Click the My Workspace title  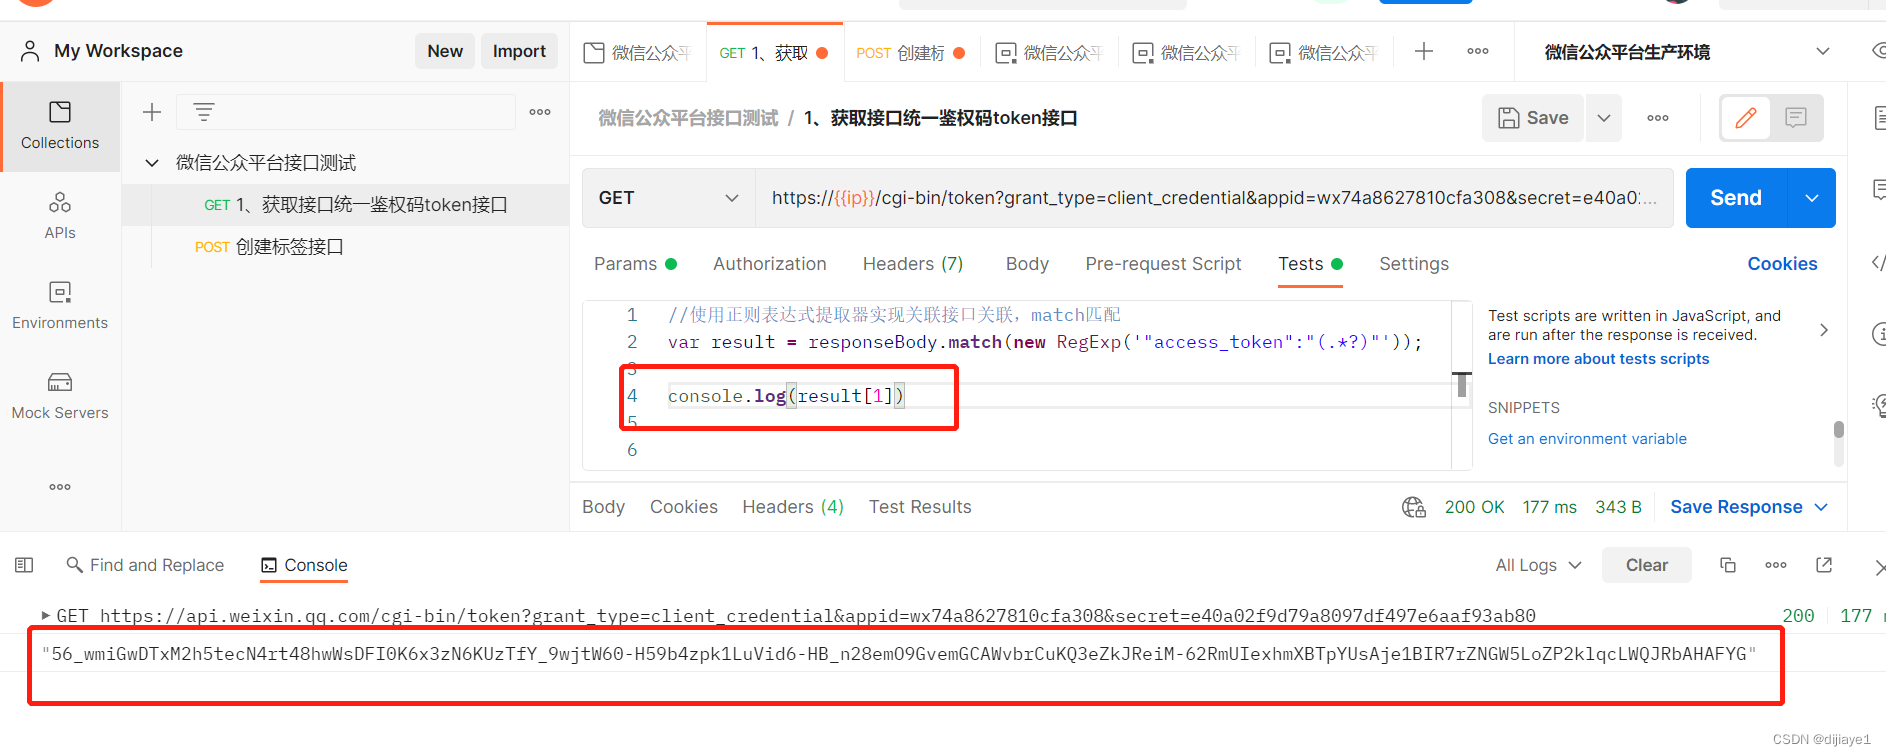tap(118, 51)
